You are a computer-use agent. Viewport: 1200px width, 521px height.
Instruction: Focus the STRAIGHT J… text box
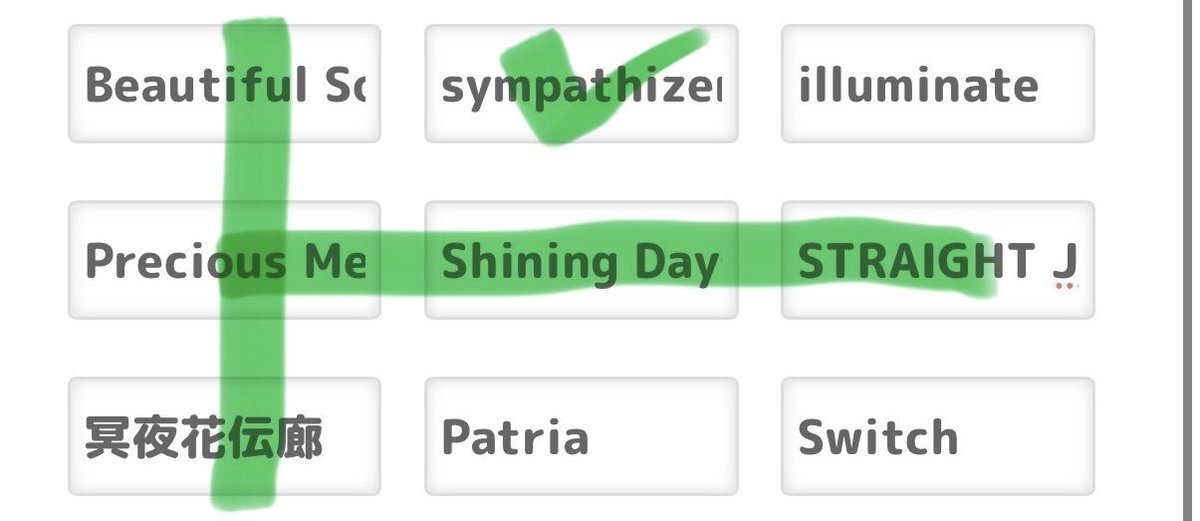click(x=938, y=260)
